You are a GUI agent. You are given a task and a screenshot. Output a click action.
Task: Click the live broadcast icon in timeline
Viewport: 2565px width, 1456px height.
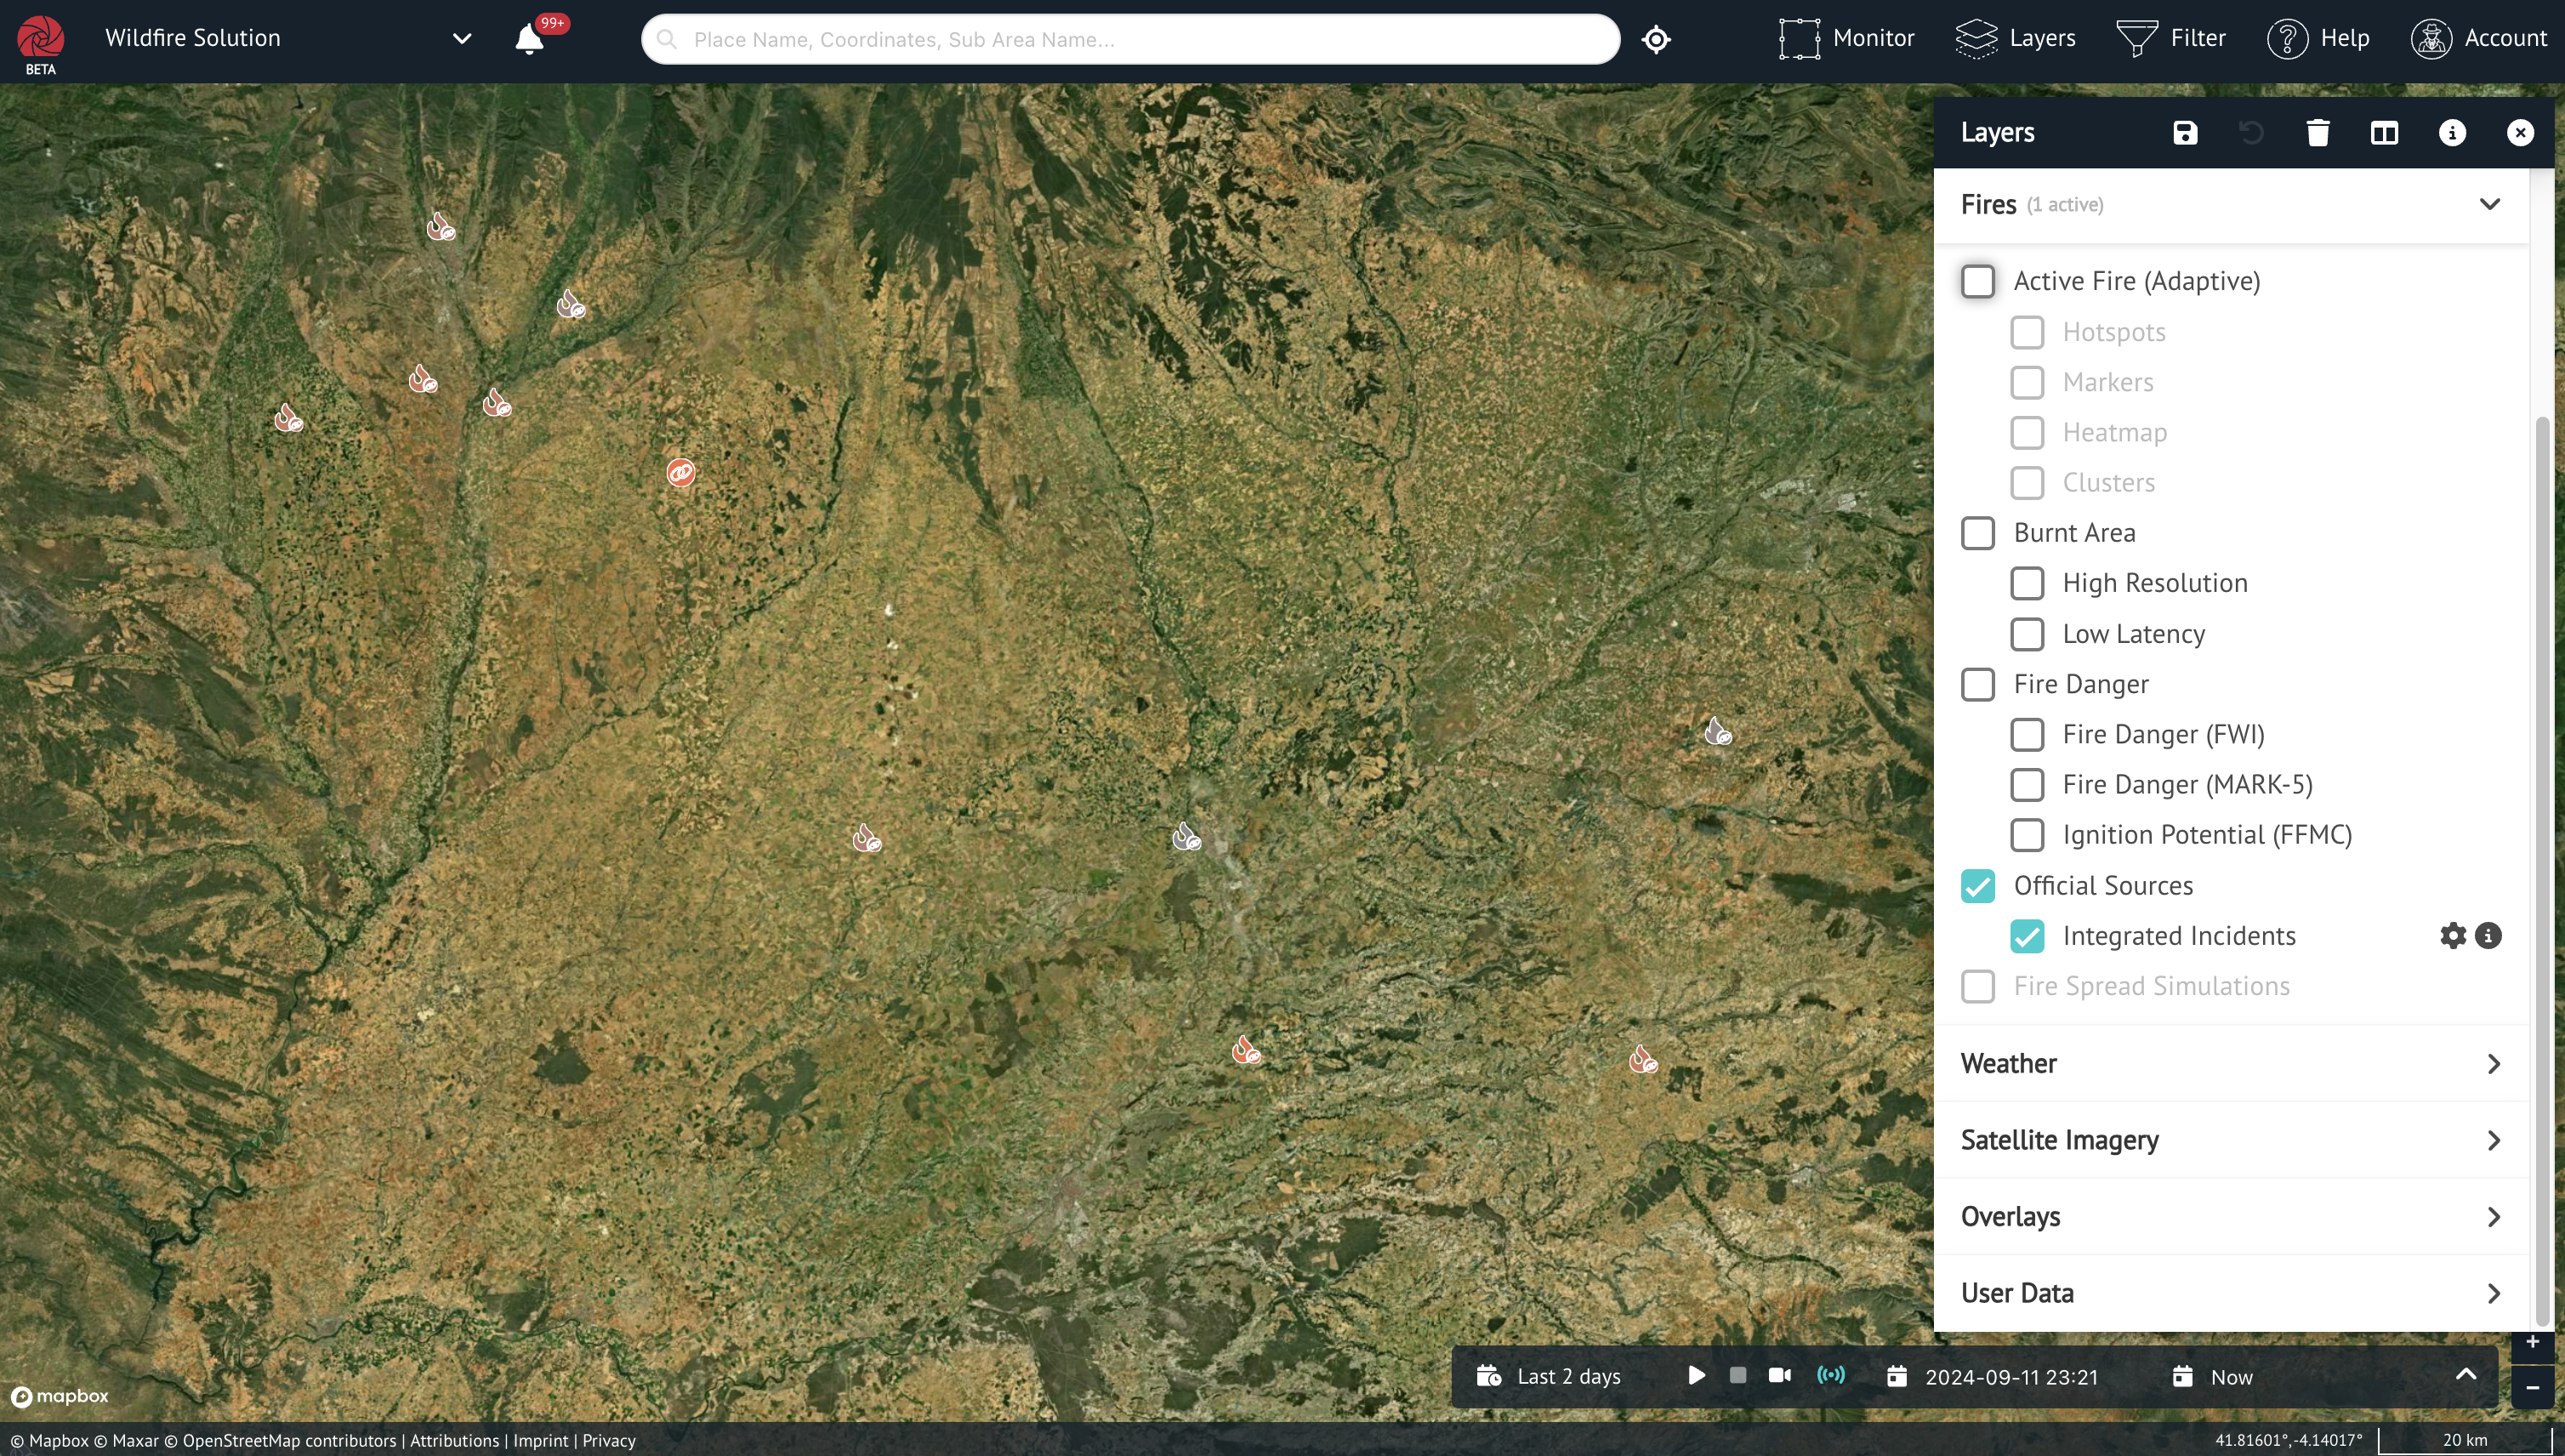click(1831, 1376)
